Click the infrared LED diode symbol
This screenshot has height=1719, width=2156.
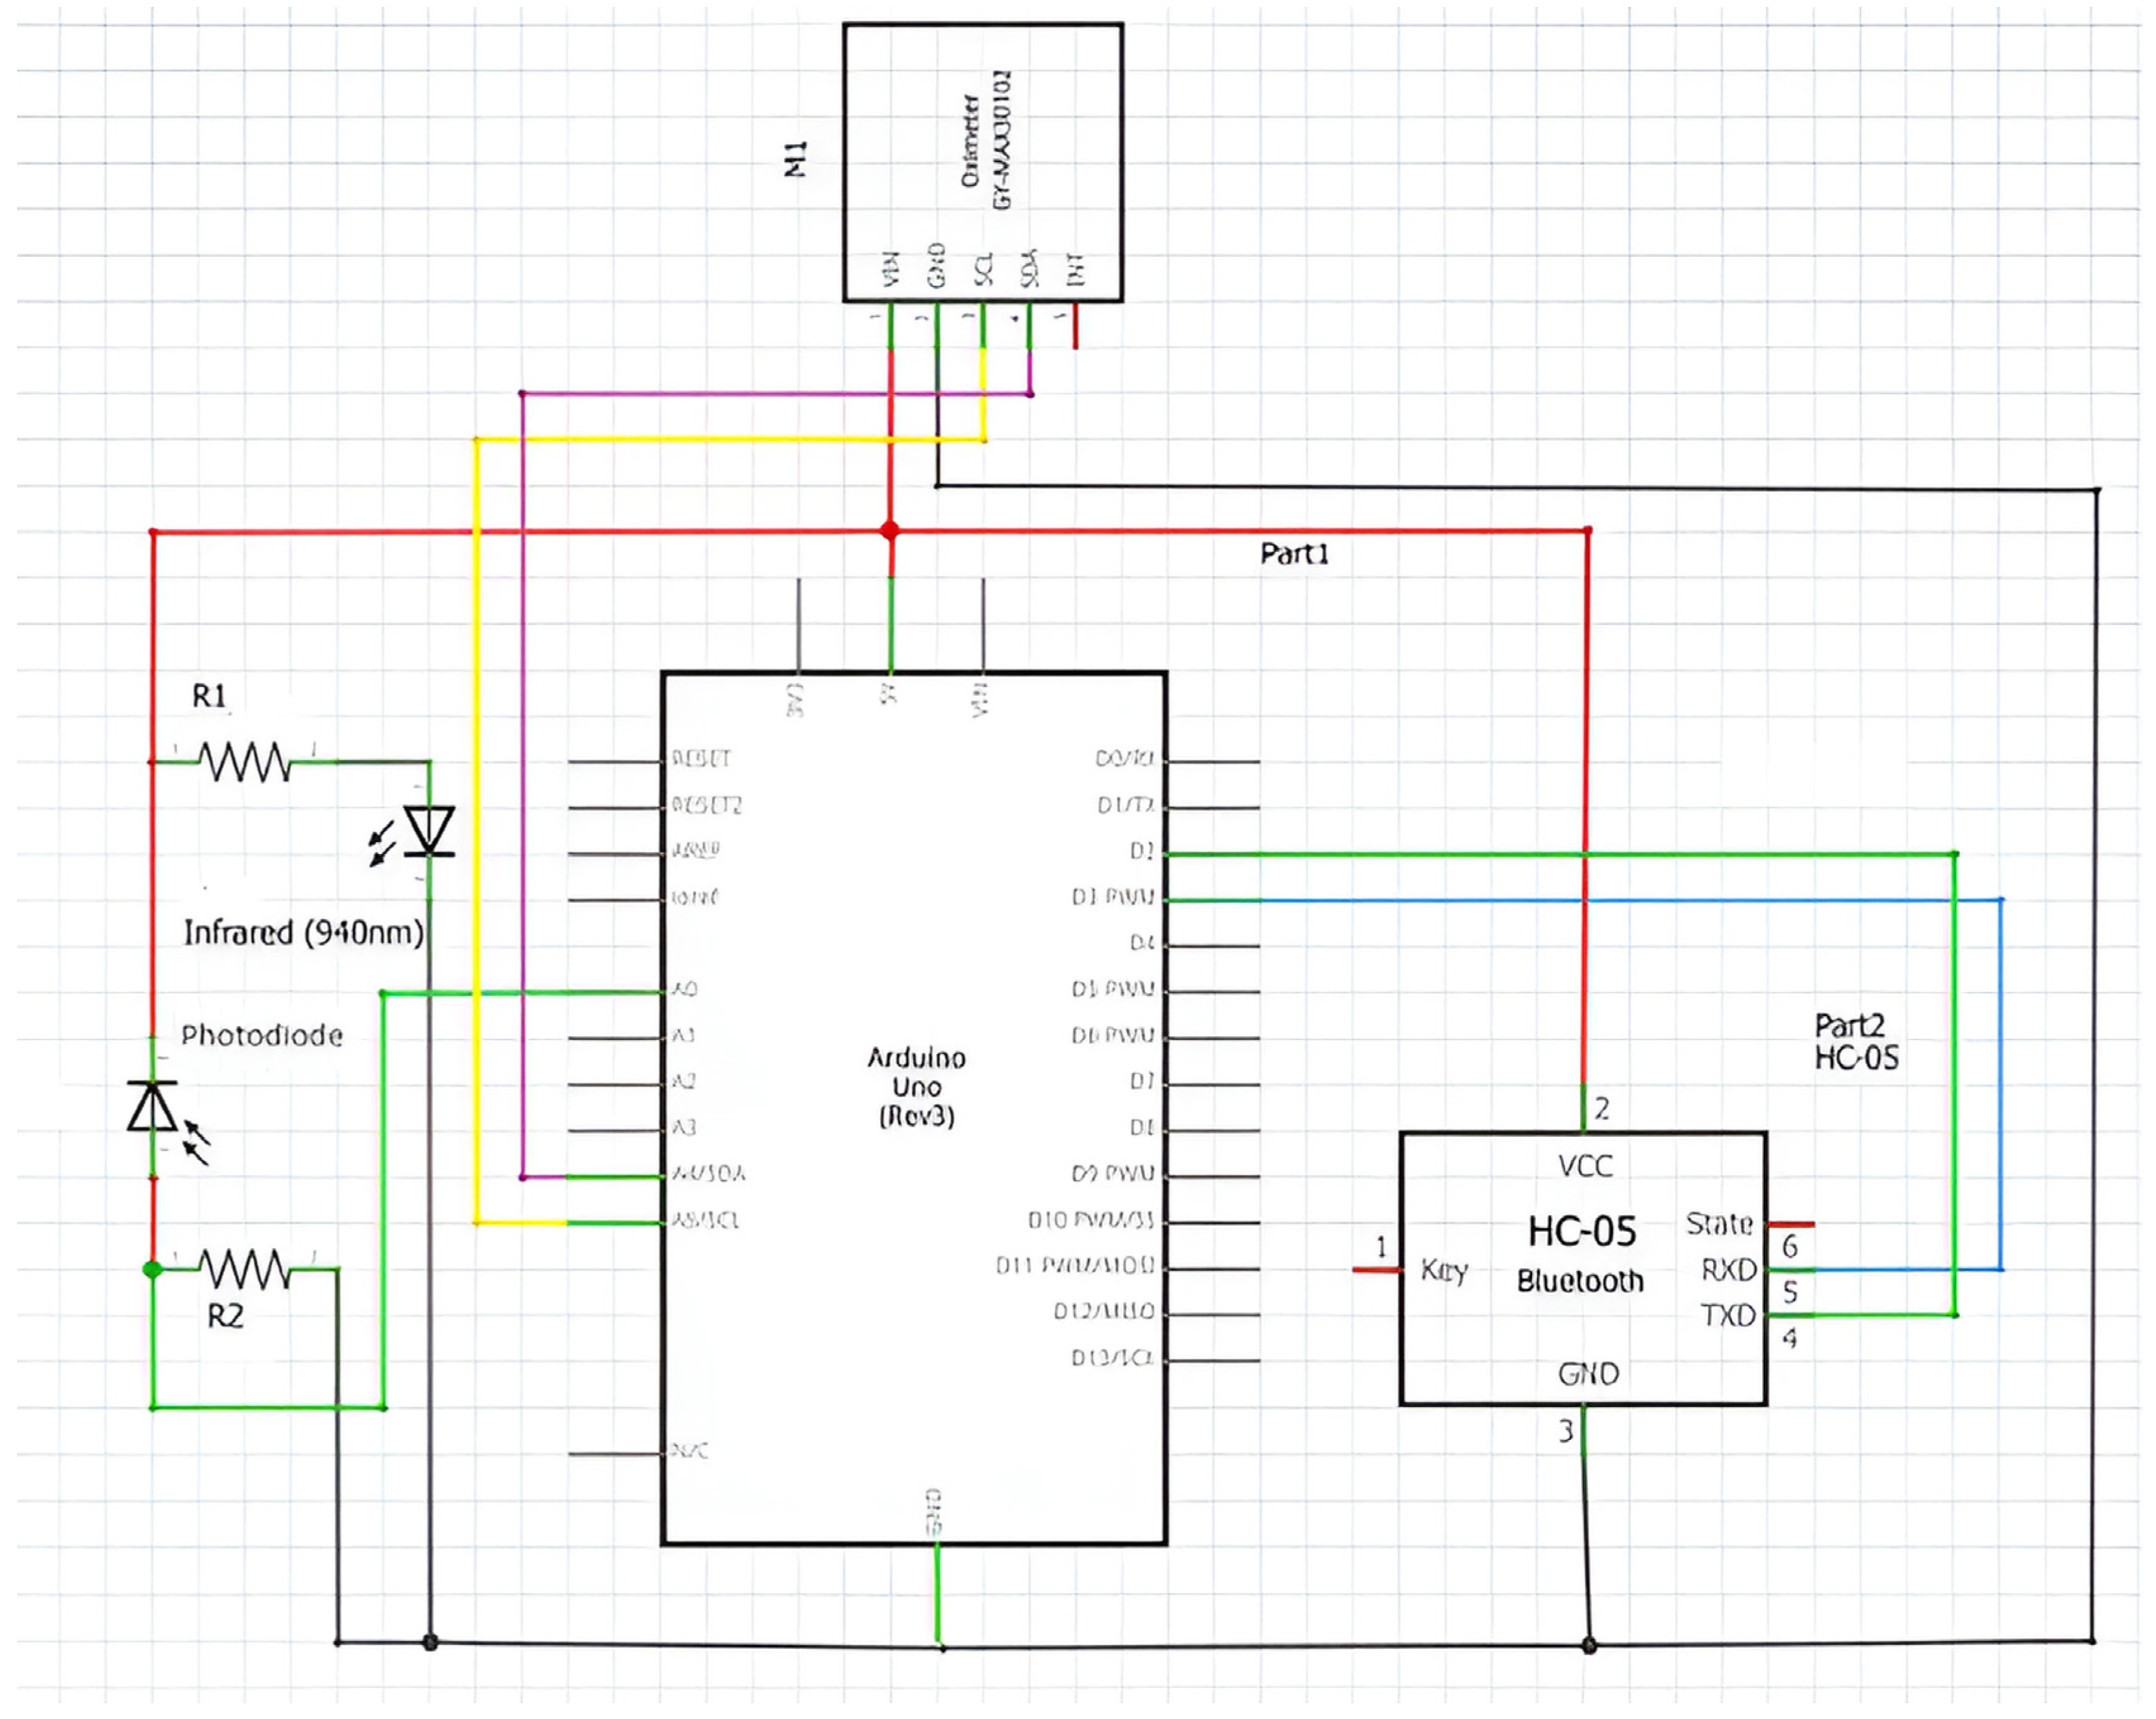tap(429, 831)
